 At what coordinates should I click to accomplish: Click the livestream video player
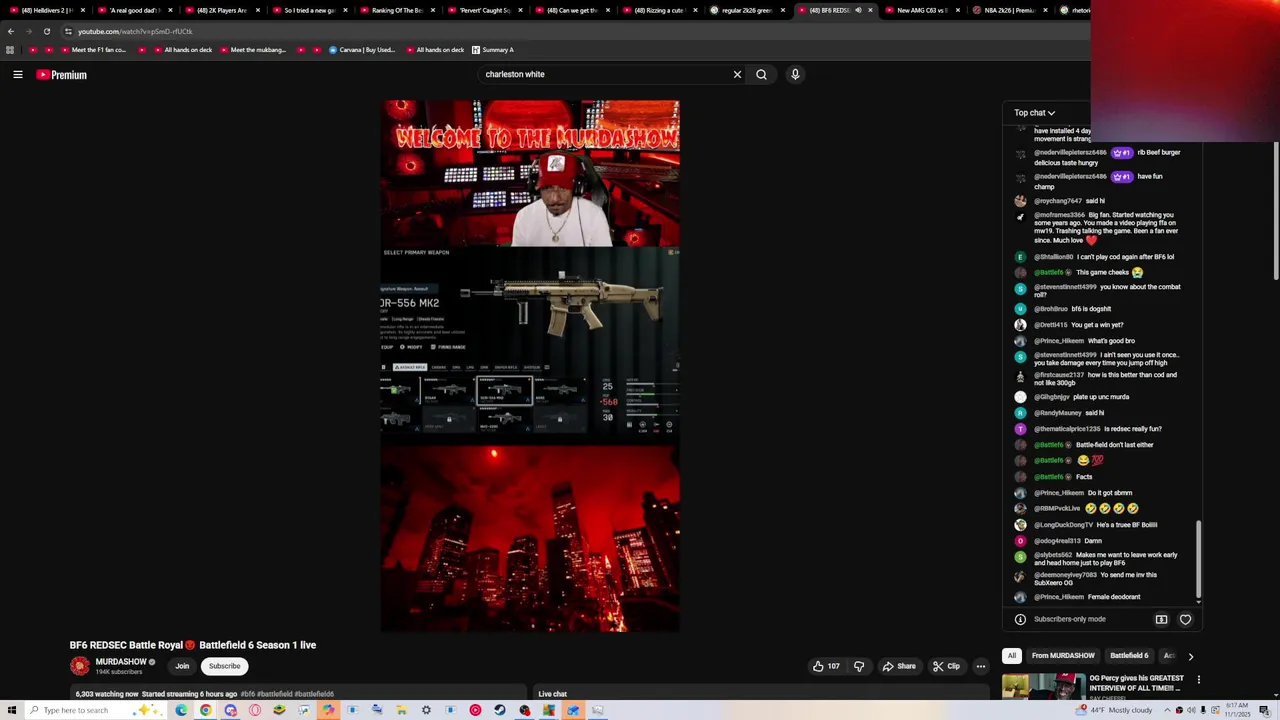[x=530, y=366]
